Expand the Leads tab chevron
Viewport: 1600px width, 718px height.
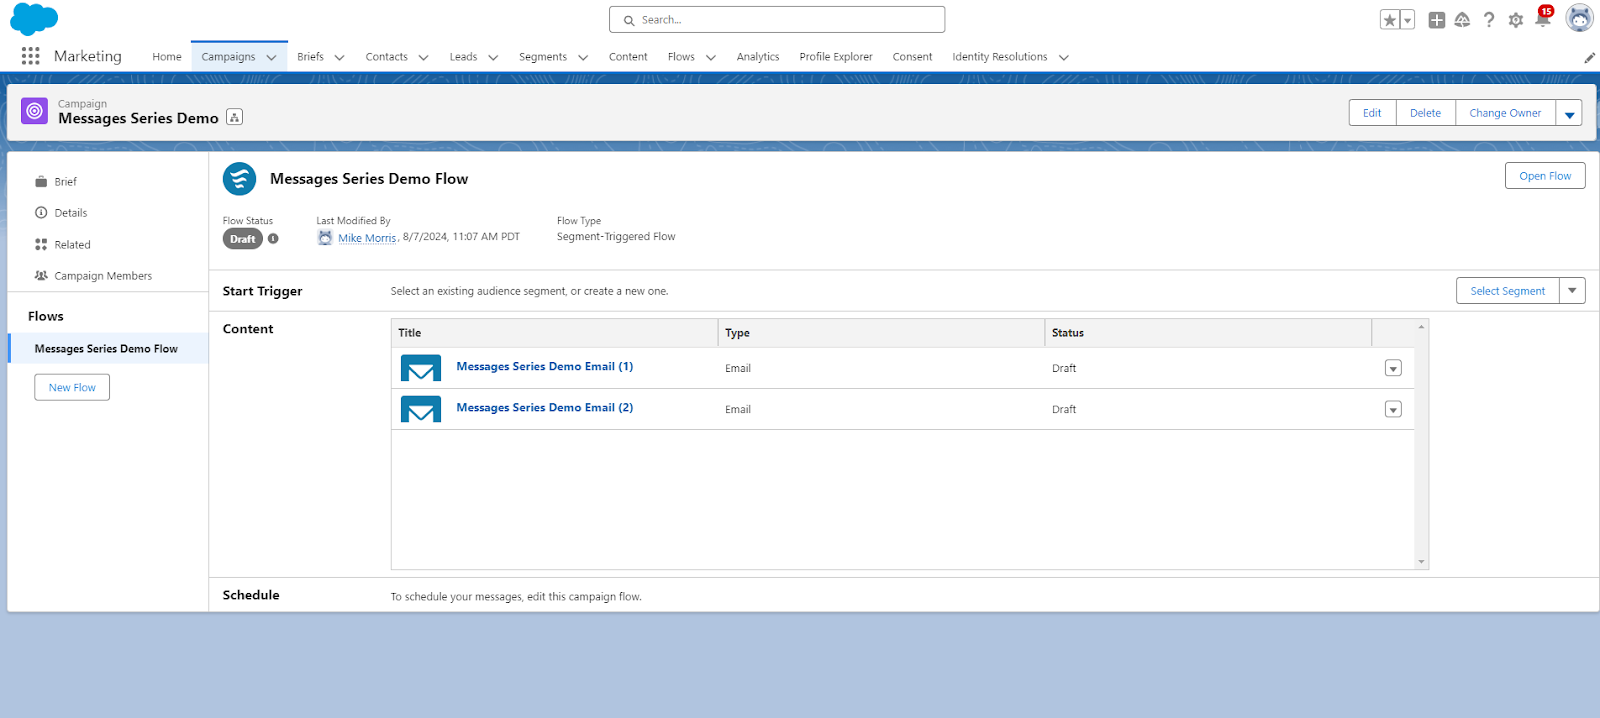[493, 58]
